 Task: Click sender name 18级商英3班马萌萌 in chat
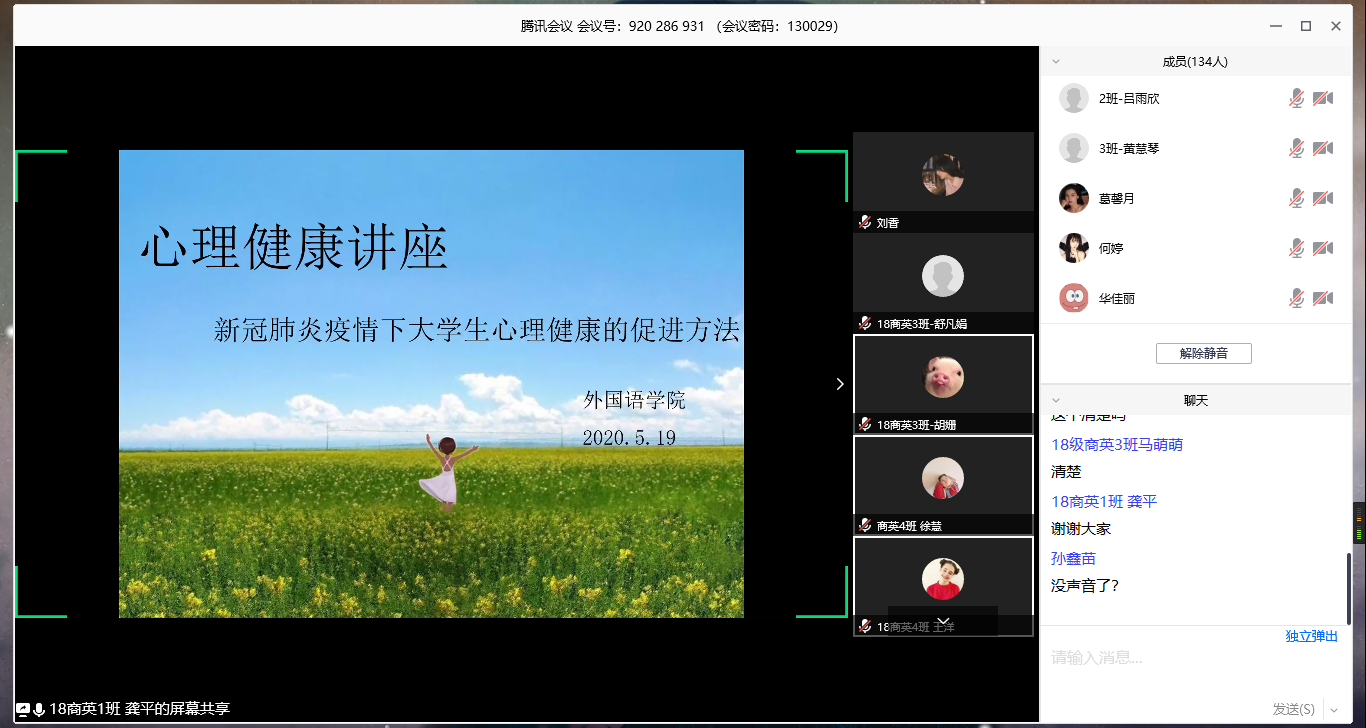tap(1117, 445)
